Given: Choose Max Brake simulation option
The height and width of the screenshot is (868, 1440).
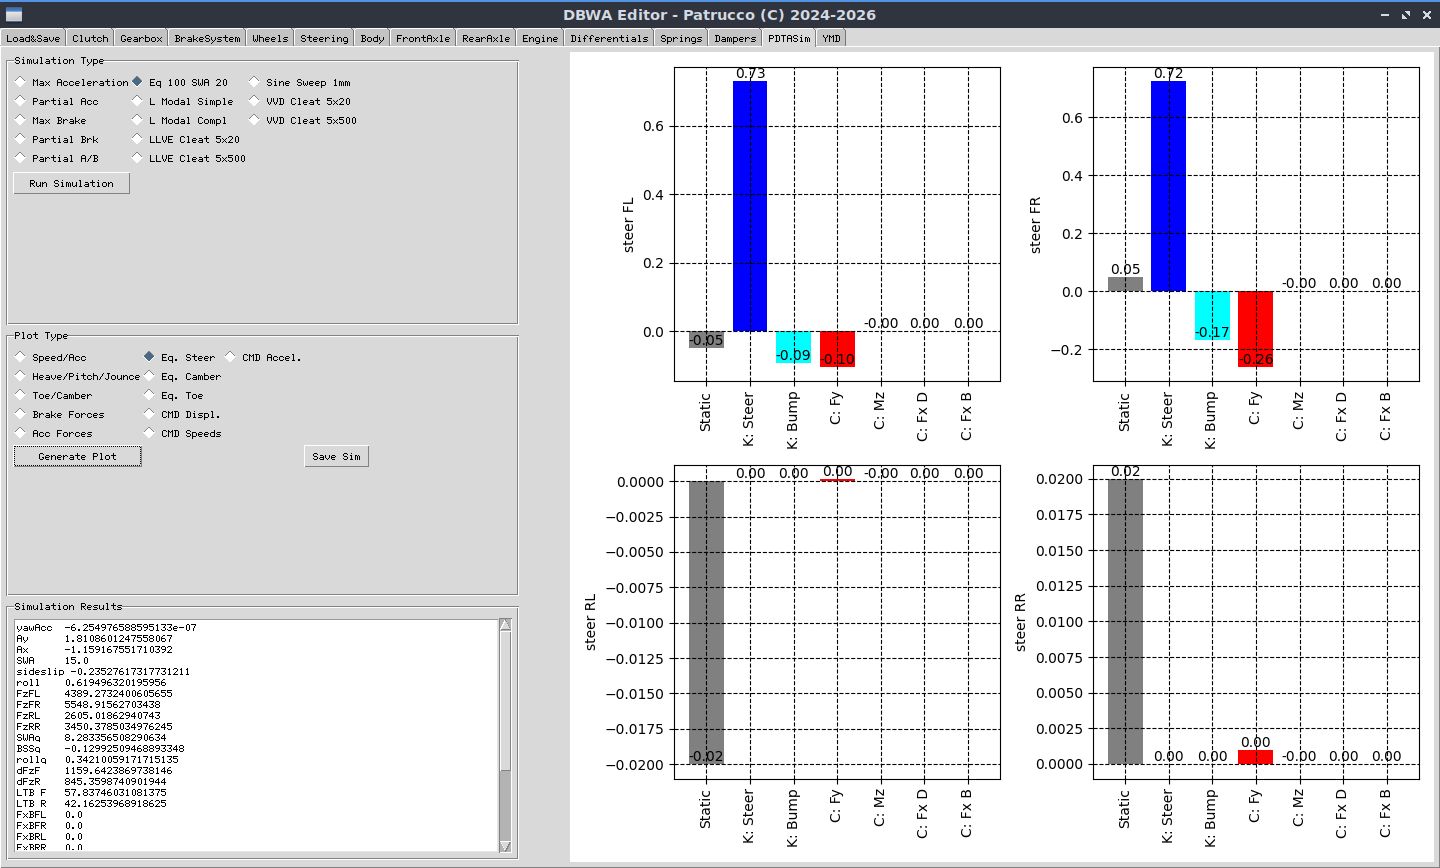Looking at the screenshot, I should pyautogui.click(x=52, y=120).
